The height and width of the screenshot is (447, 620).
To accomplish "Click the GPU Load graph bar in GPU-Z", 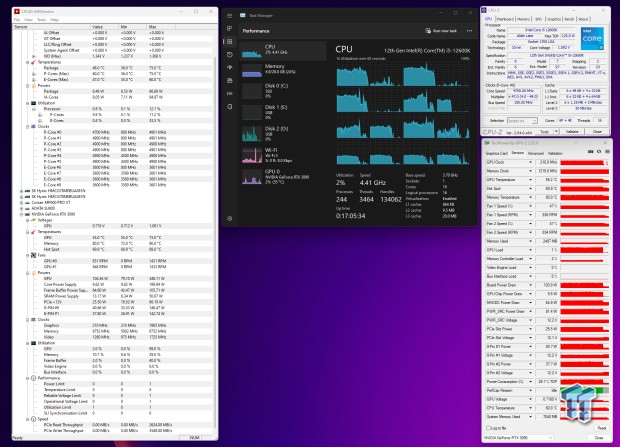I will pyautogui.click(x=584, y=250).
